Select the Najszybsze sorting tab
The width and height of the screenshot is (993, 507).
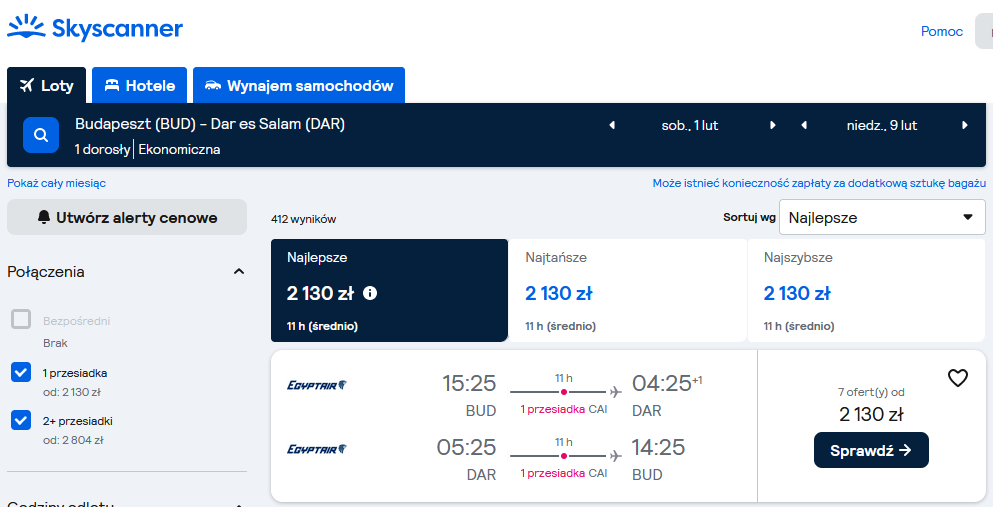pos(866,291)
